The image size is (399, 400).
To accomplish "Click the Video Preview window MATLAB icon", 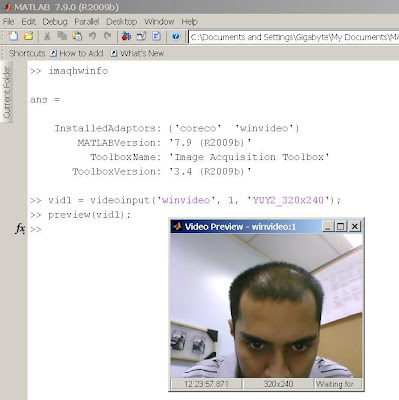I will [177, 227].
